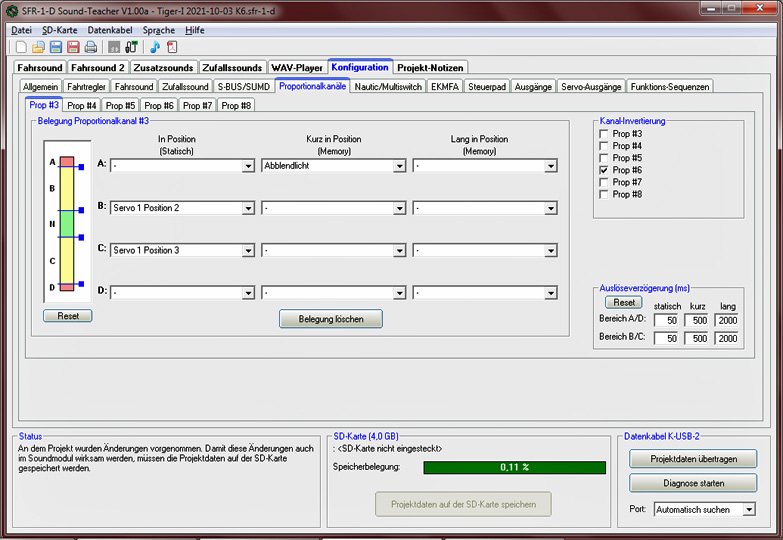The image size is (783, 540).
Task: Open row C 'Lang in Position' dropdown
Action: coord(550,251)
